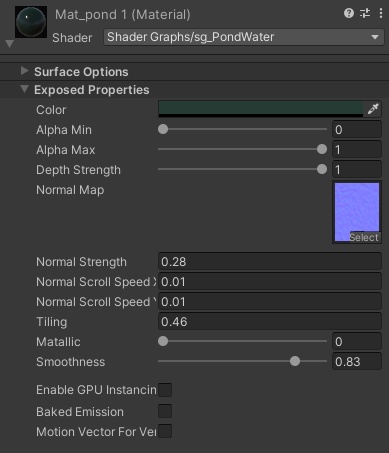Adjust the Alpha Max slider
The width and height of the screenshot is (389, 453).
pyautogui.click(x=242, y=149)
